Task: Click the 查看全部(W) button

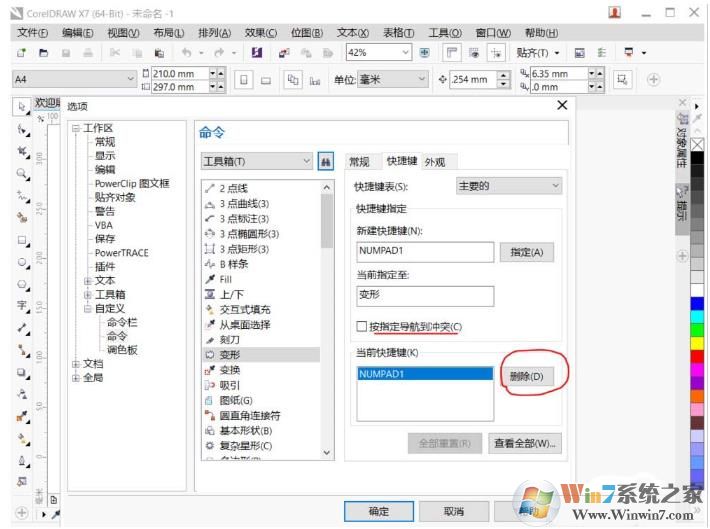Action: click(525, 443)
